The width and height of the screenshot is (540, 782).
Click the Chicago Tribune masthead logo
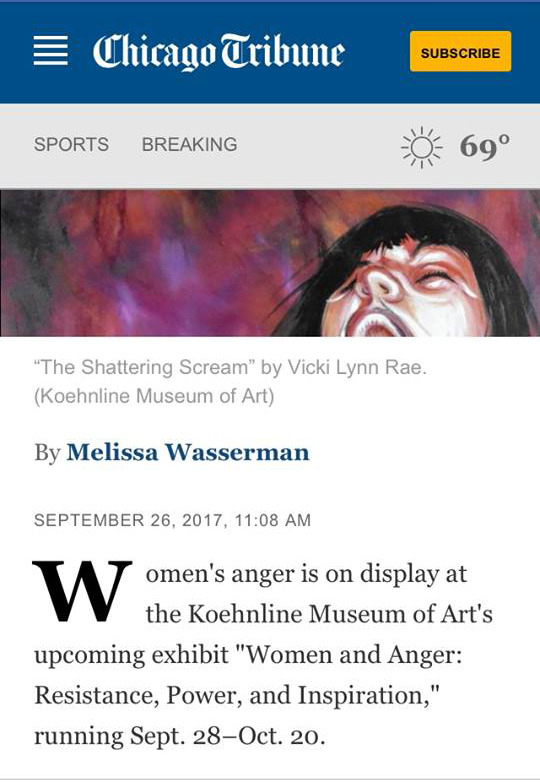coord(218,52)
